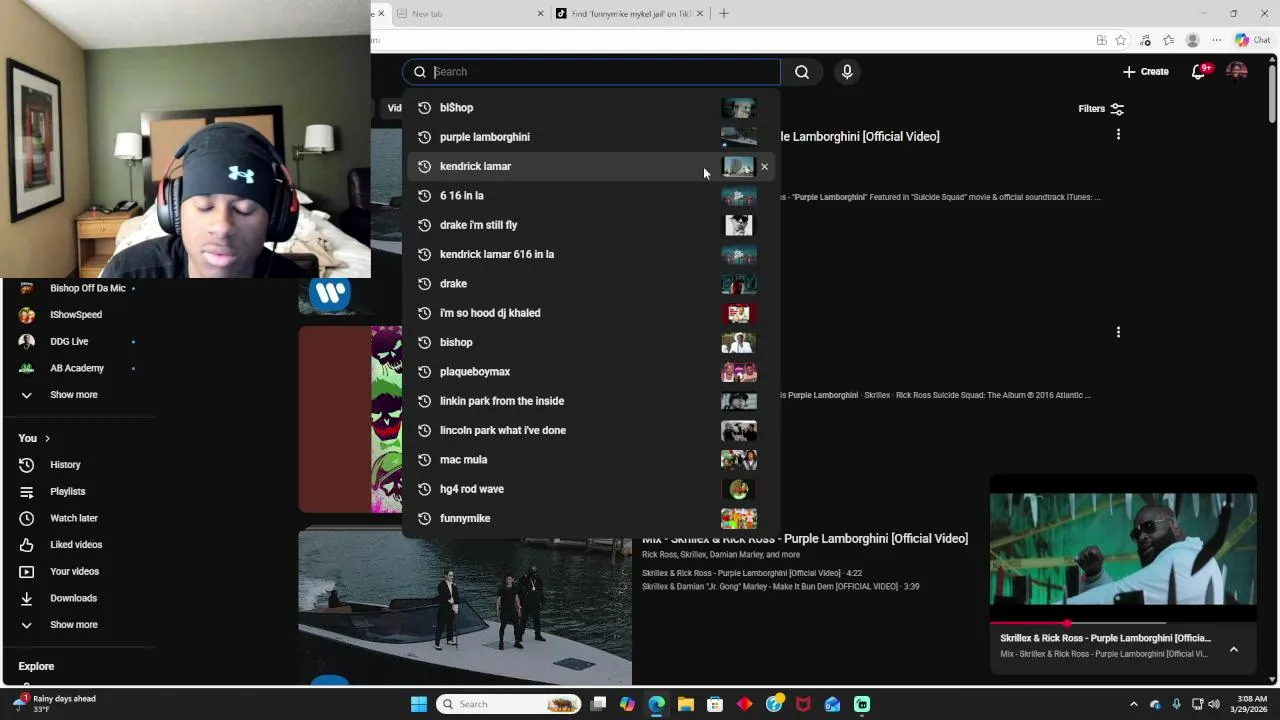Screen dimensions: 1280x720
Task: Select 'bi$hop' search suggestion
Action: 590,108
